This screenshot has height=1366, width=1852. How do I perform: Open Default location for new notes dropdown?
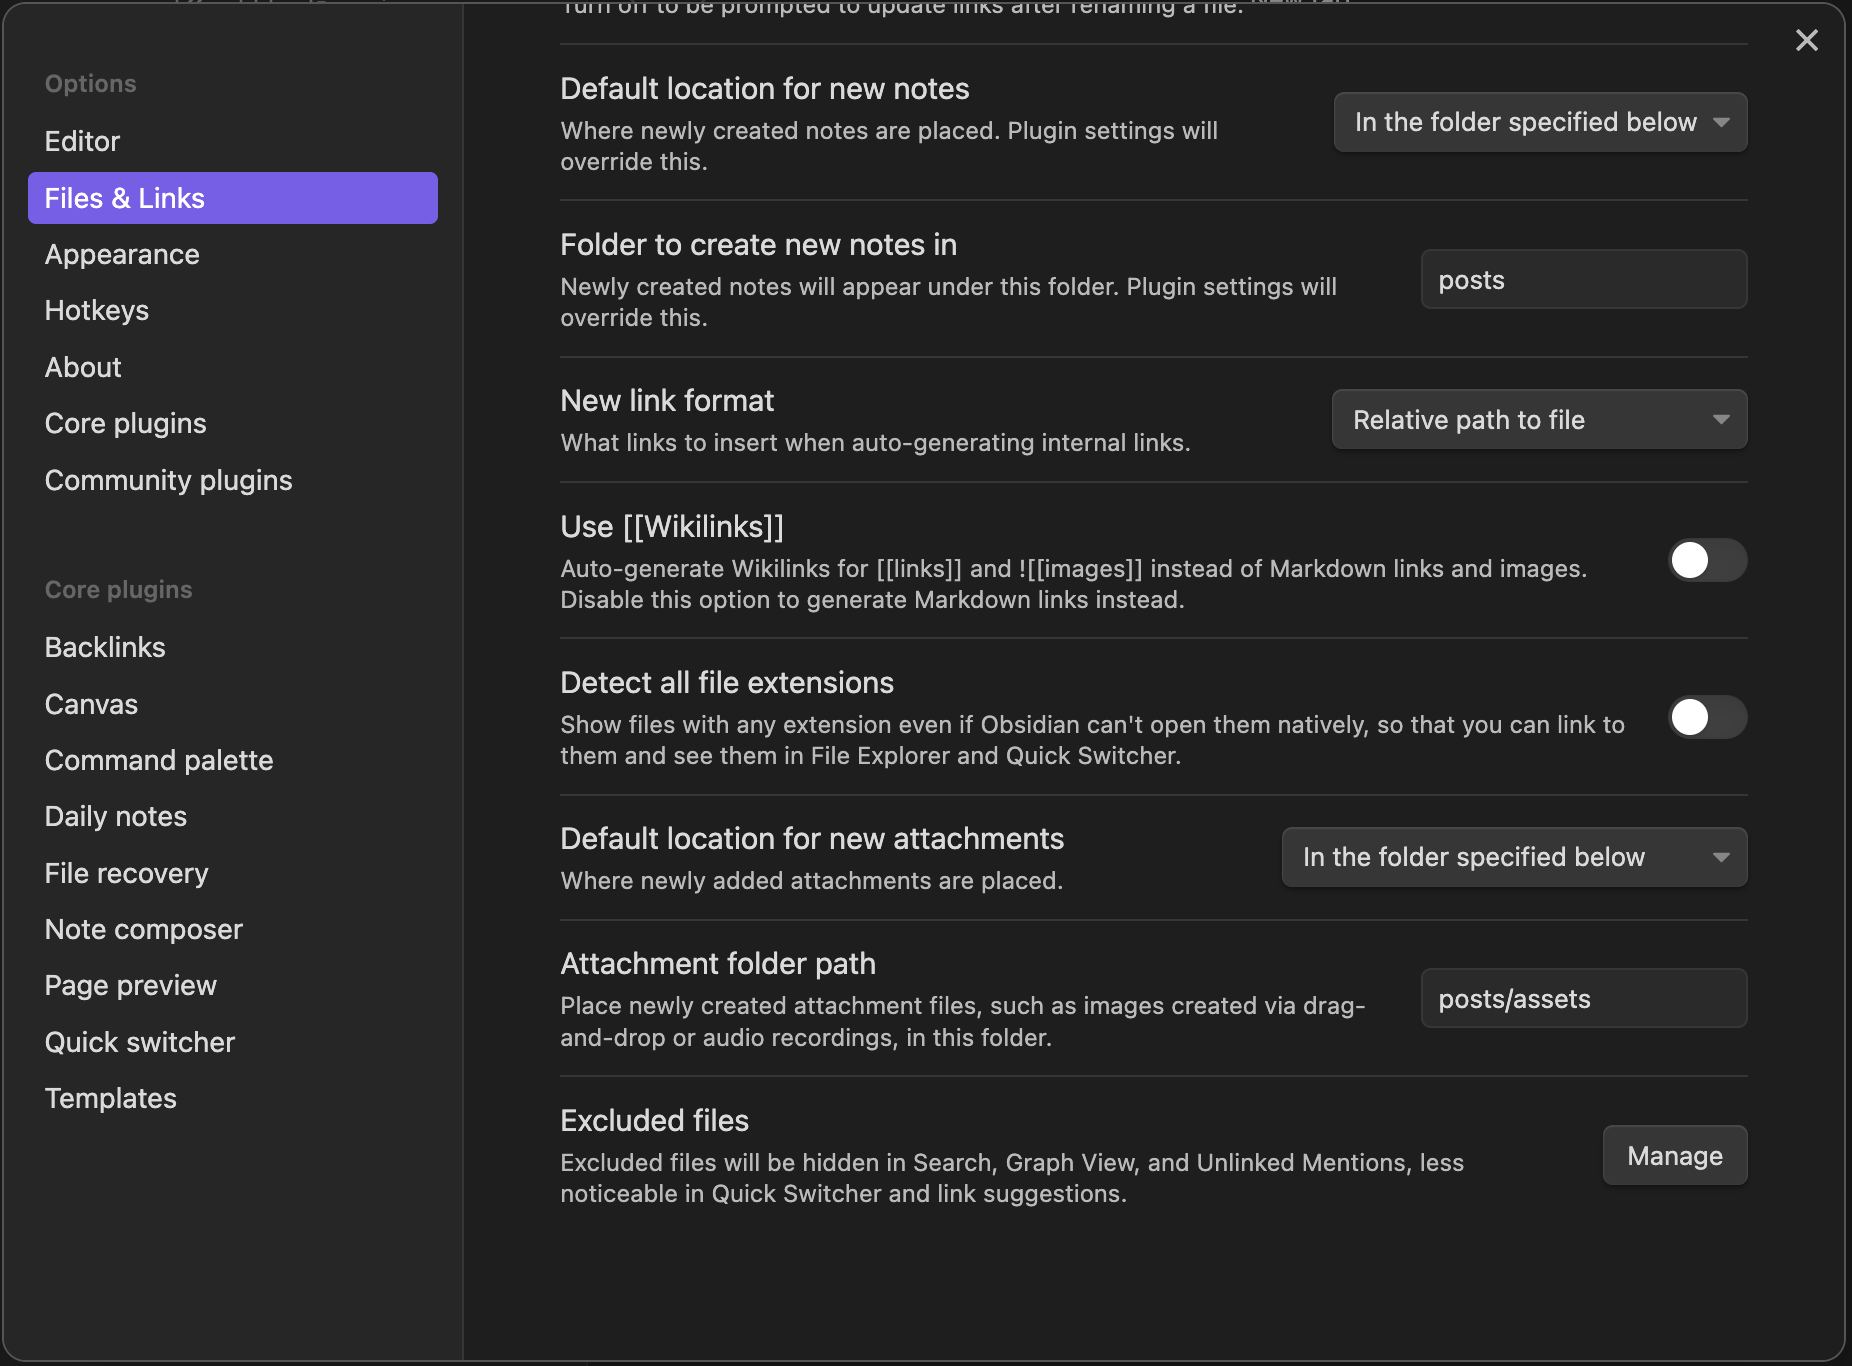click(x=1540, y=122)
